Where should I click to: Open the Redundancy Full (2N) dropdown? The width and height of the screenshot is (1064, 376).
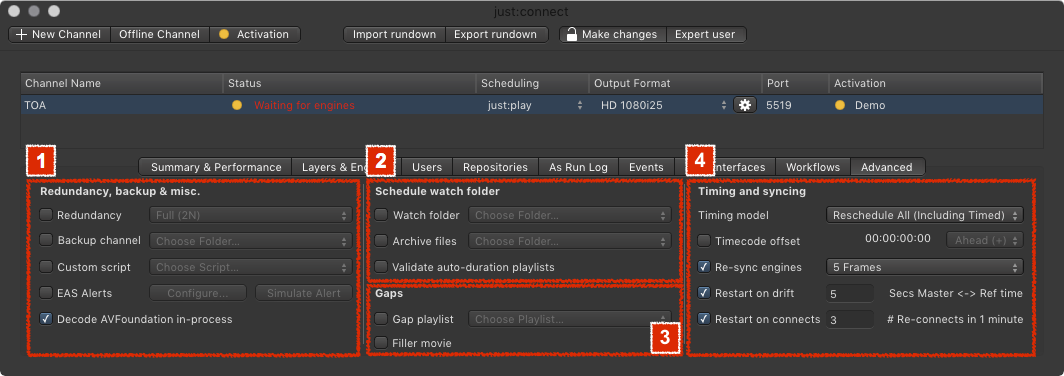pos(250,215)
